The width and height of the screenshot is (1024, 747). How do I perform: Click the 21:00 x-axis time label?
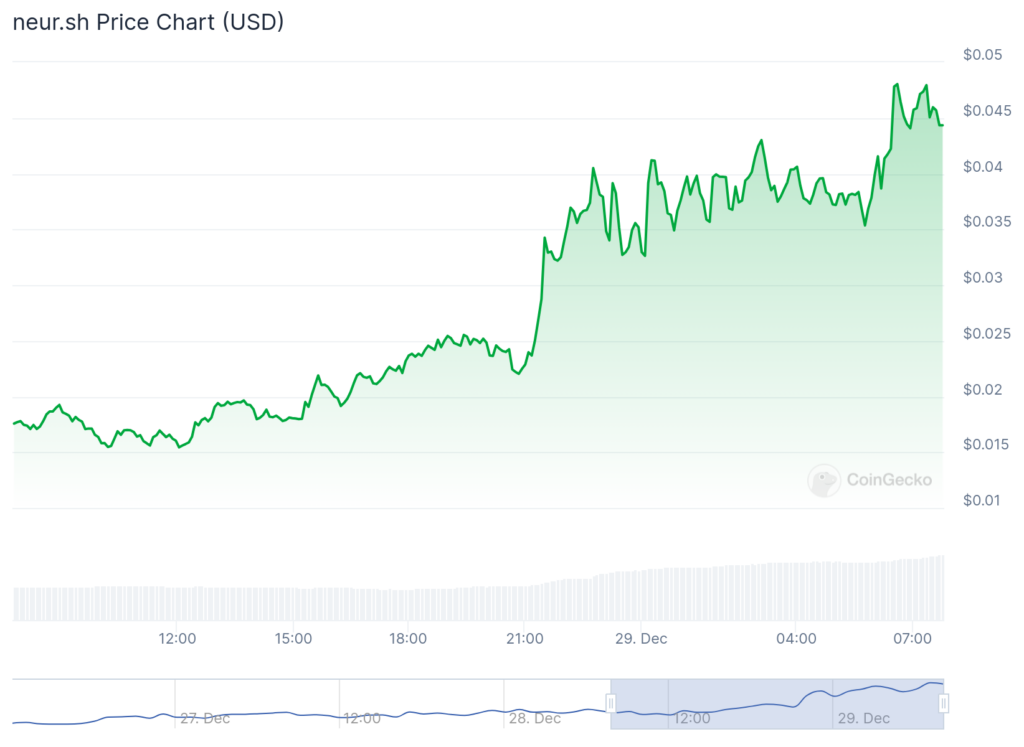click(x=525, y=638)
